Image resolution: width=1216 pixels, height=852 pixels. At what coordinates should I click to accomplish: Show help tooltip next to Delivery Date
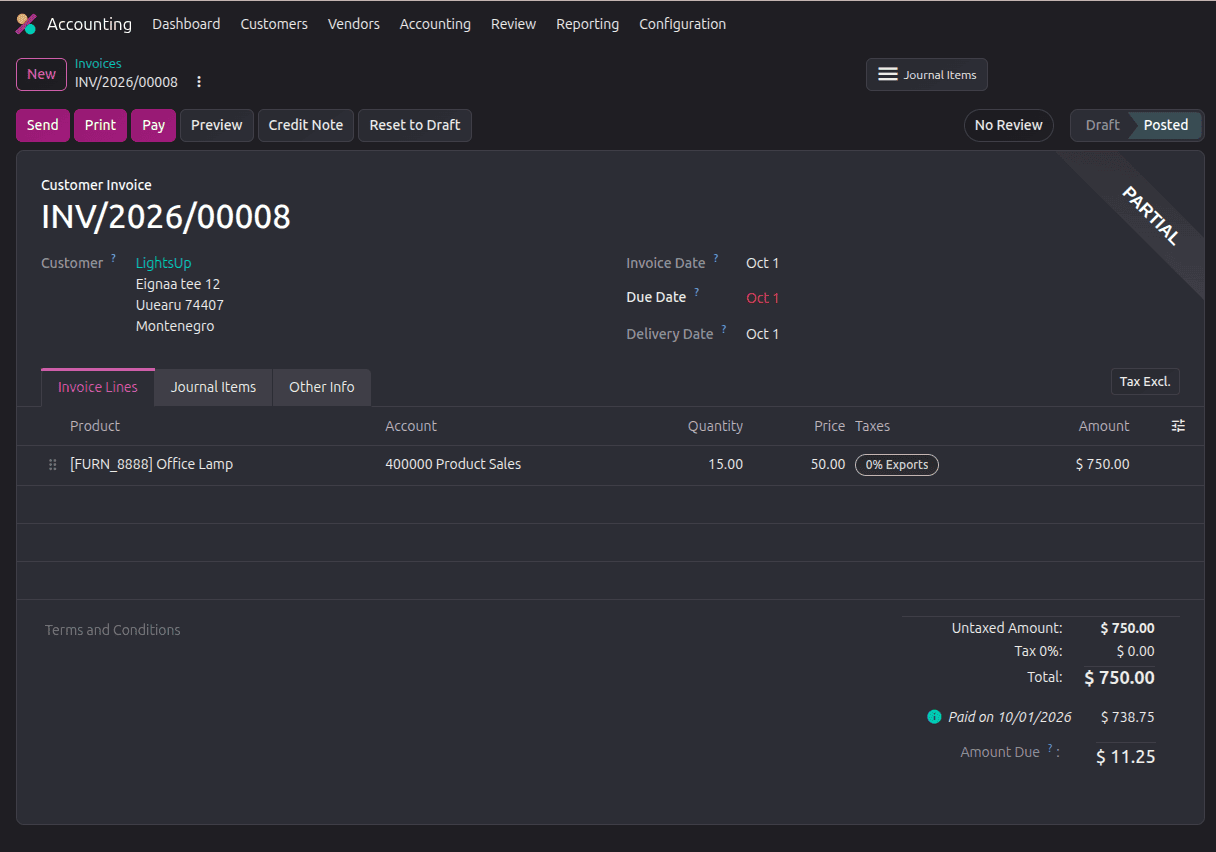click(724, 329)
